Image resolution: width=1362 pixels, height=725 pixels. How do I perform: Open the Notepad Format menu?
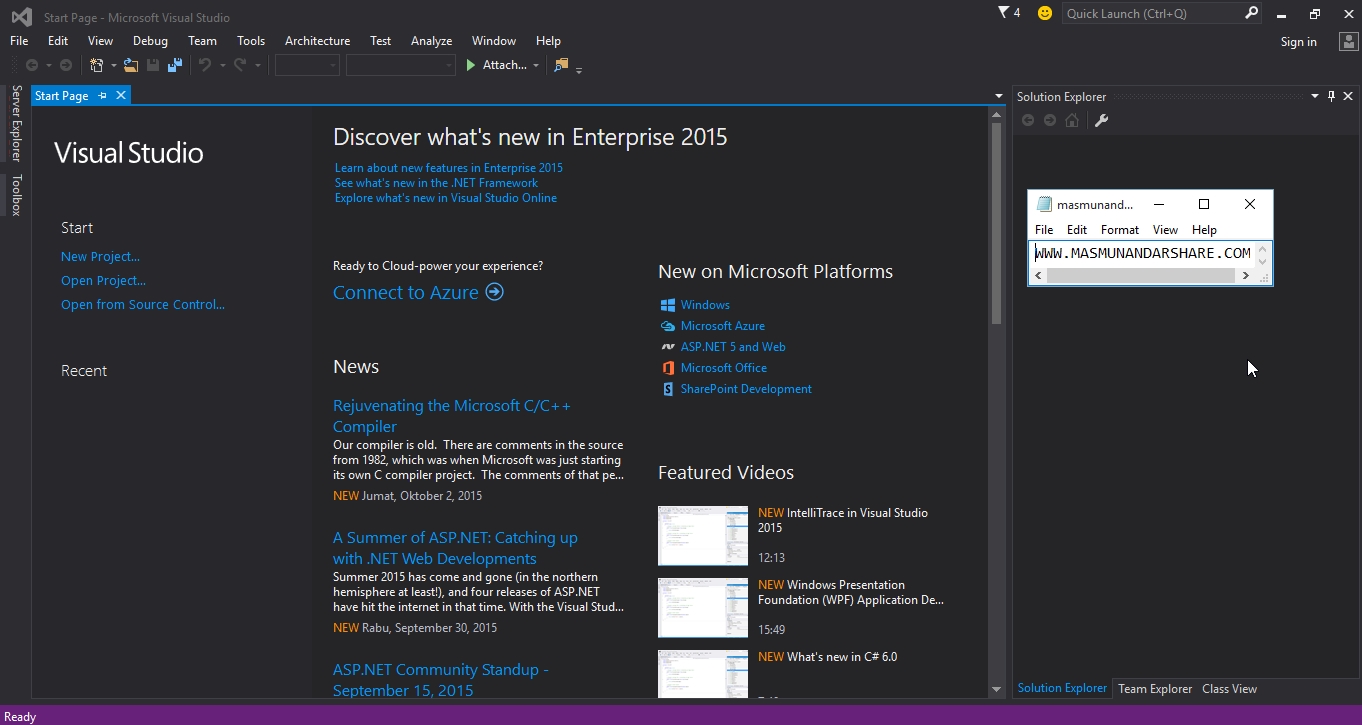click(1120, 229)
